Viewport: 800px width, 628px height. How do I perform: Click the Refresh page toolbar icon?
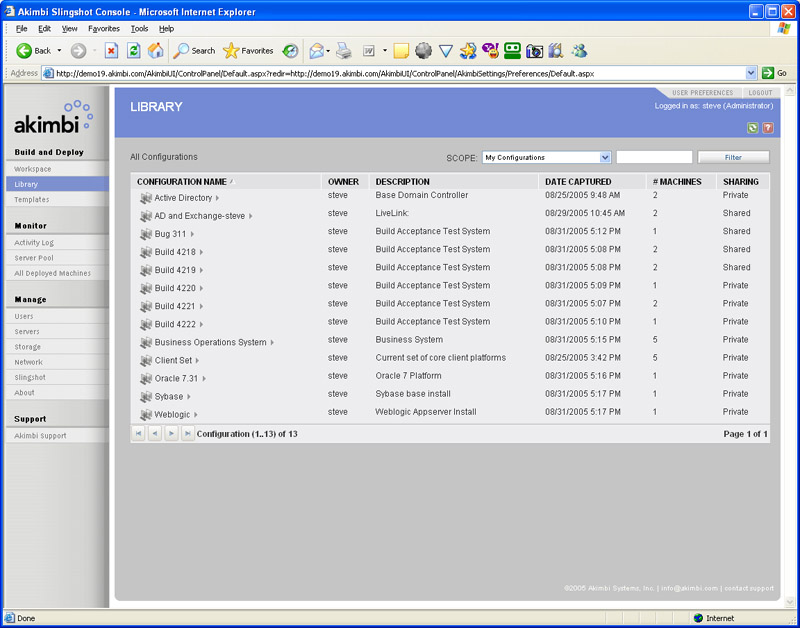134,51
